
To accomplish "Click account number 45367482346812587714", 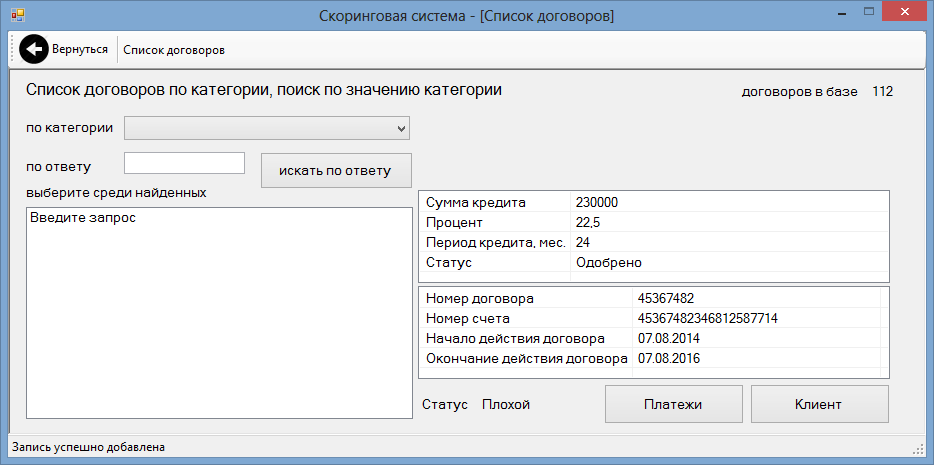I will tap(708, 319).
